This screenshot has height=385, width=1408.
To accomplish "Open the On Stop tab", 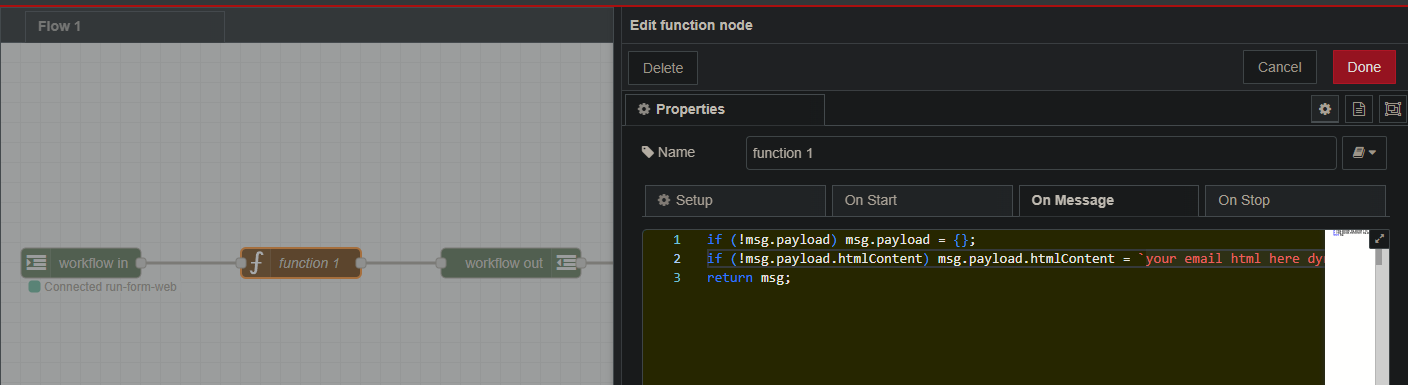I will (1295, 200).
